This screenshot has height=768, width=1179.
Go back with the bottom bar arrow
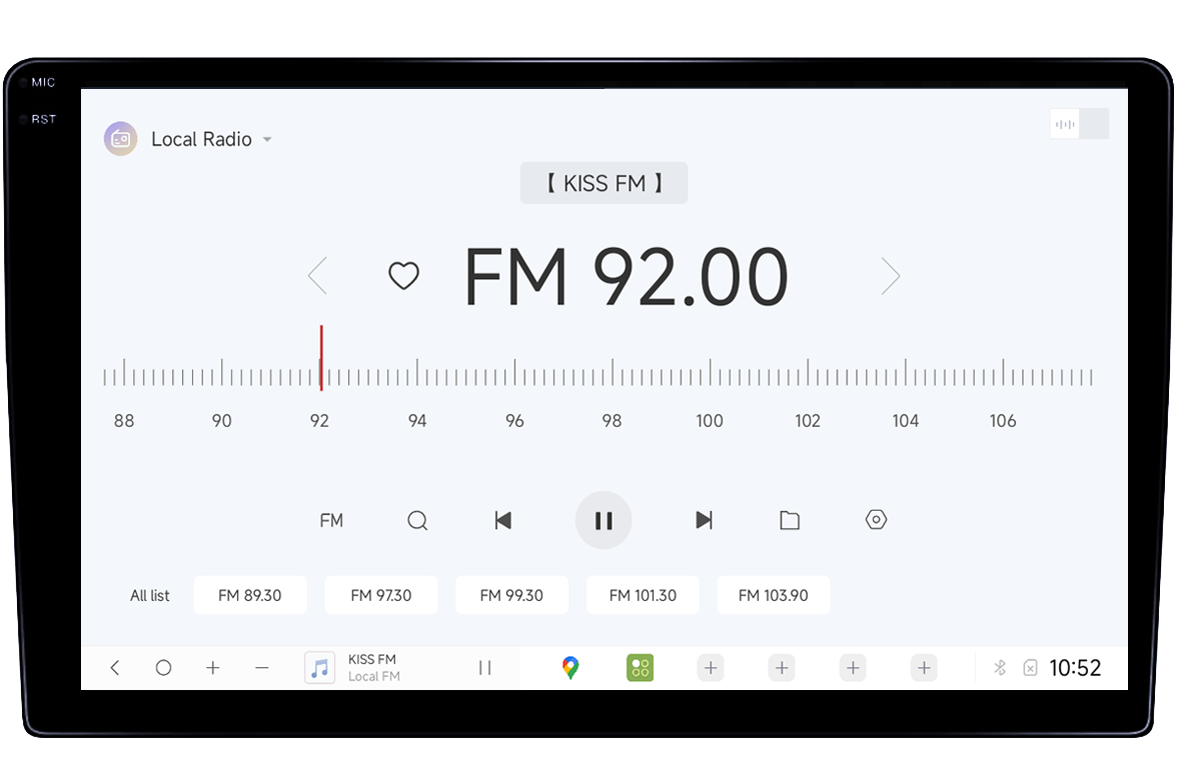[x=115, y=667]
